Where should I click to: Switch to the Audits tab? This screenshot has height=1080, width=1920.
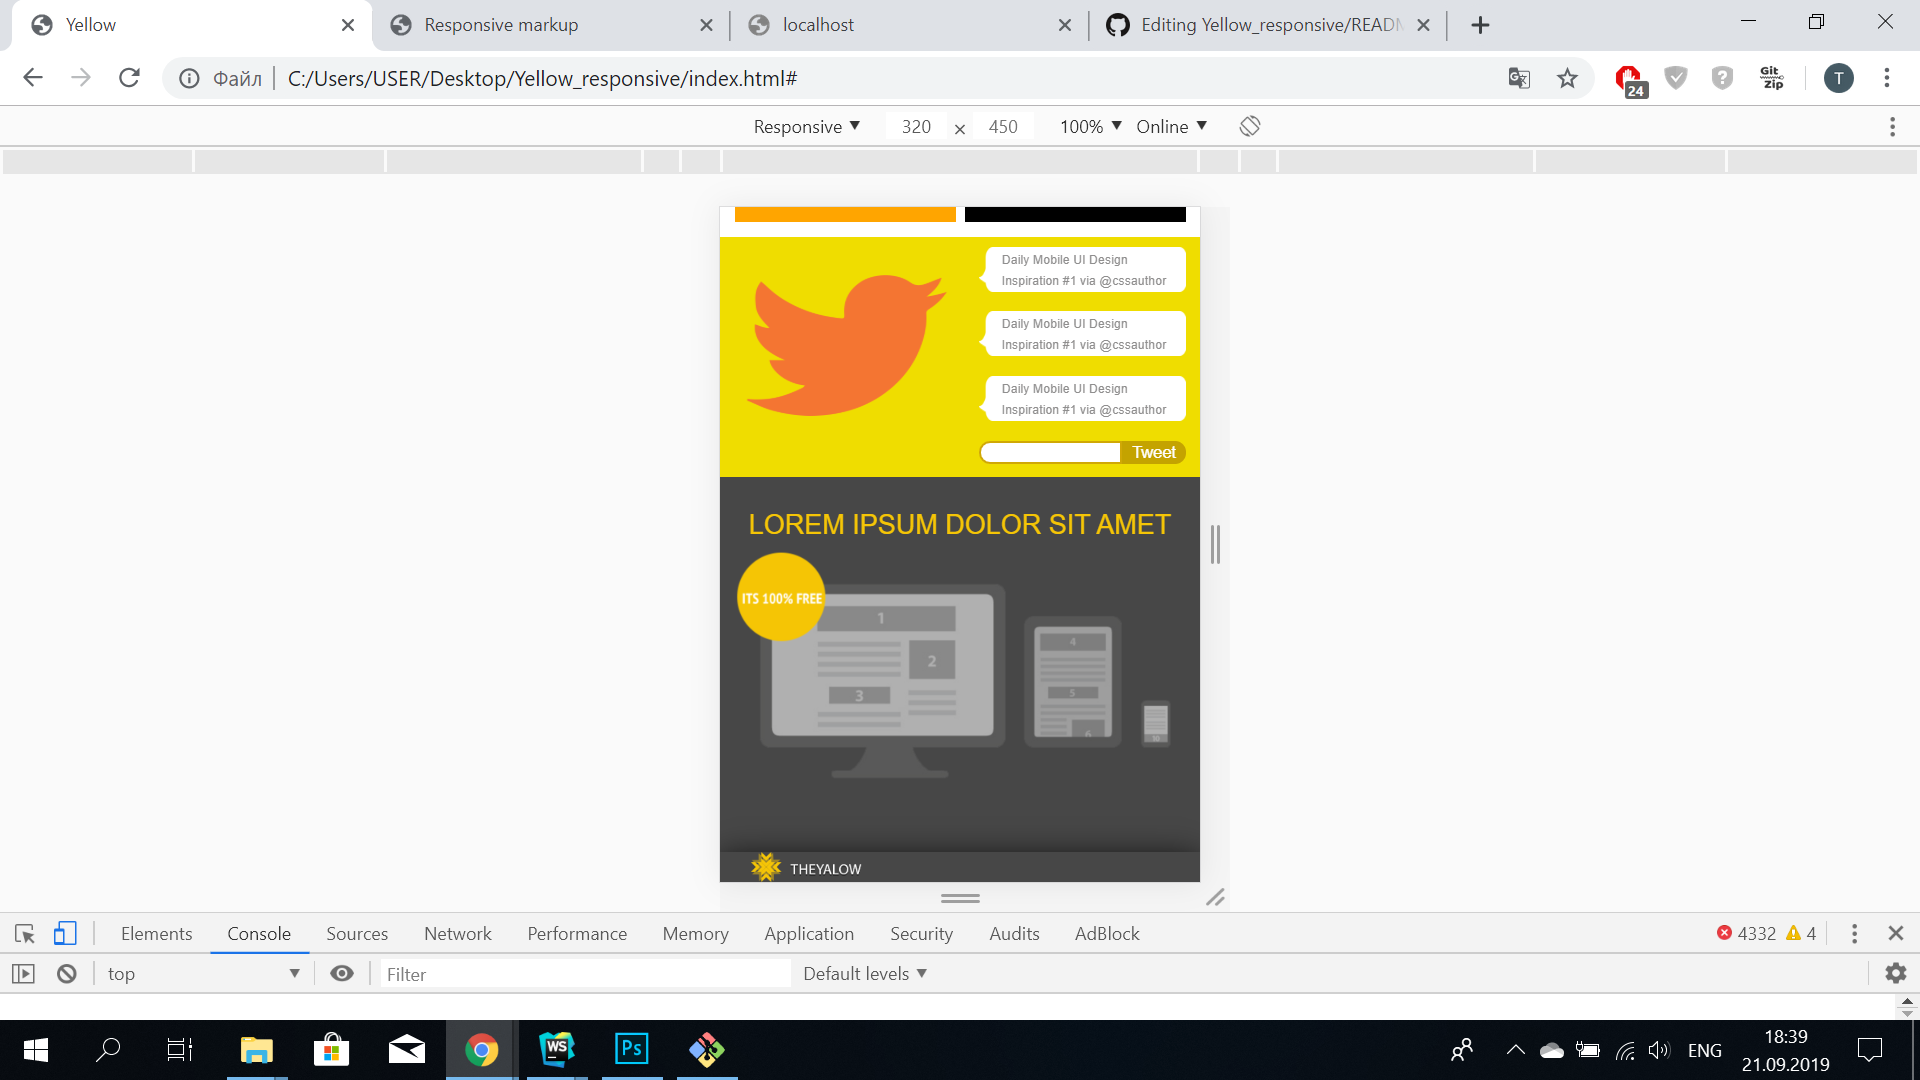1014,933
